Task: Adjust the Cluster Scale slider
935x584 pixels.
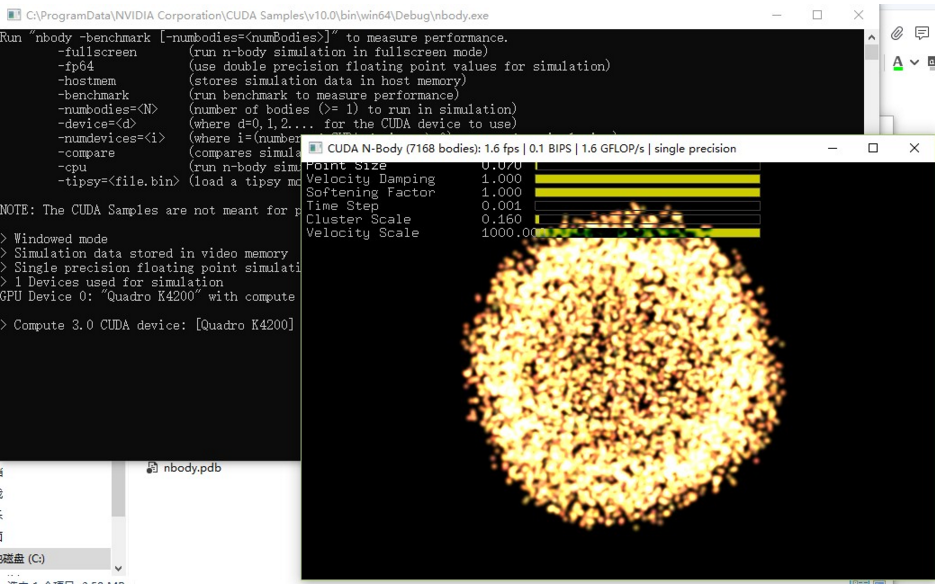Action: (x=648, y=220)
